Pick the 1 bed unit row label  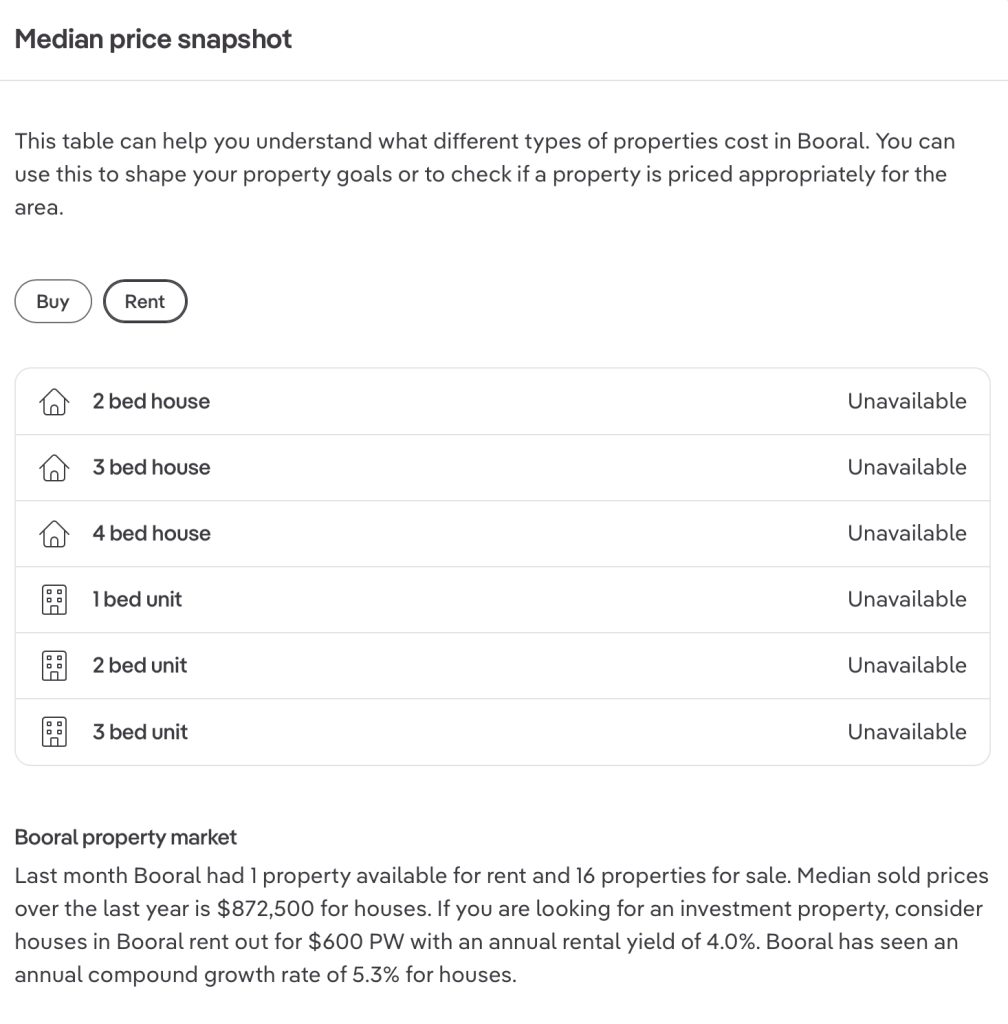tap(137, 600)
